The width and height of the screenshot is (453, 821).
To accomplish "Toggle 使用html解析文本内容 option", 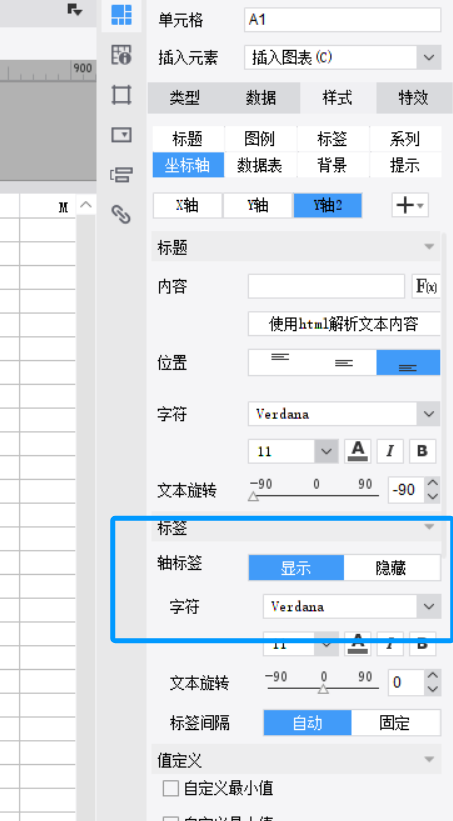I will coord(344,324).
